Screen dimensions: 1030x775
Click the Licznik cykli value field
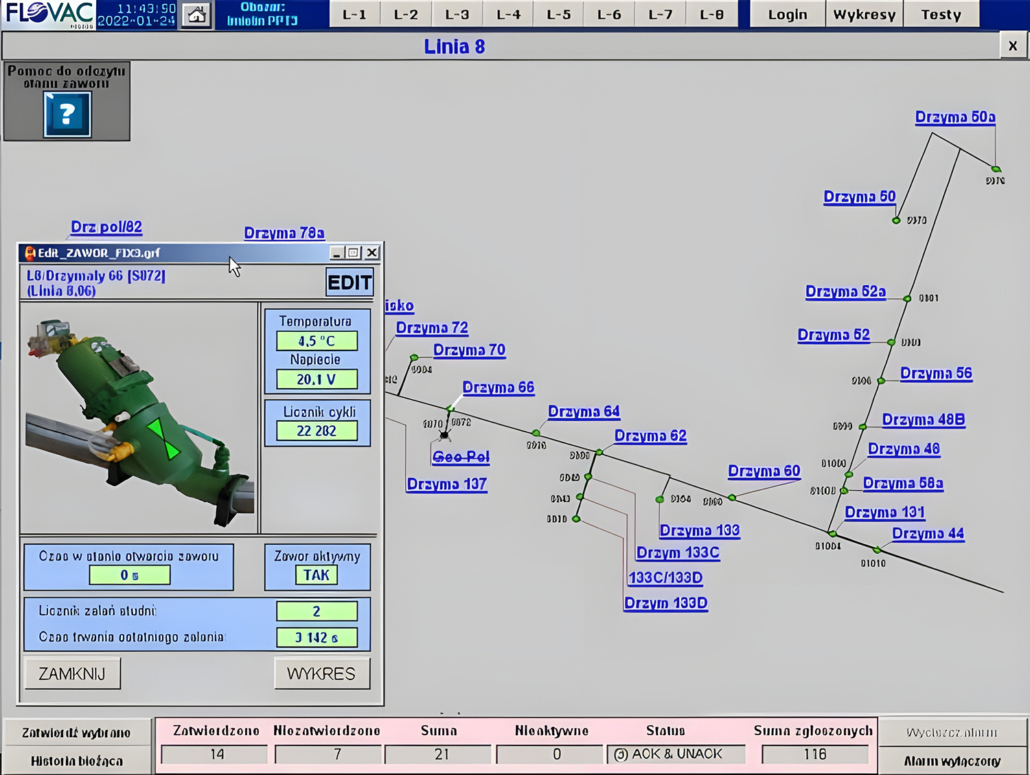coord(316,431)
